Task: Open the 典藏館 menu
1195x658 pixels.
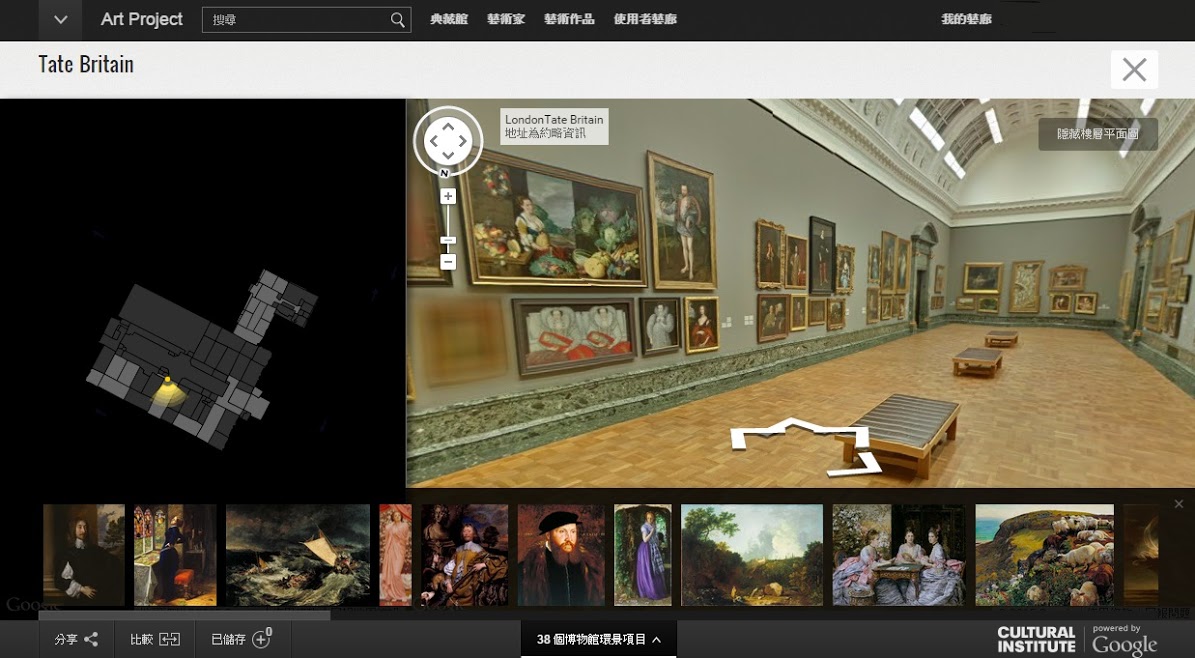Action: point(449,19)
